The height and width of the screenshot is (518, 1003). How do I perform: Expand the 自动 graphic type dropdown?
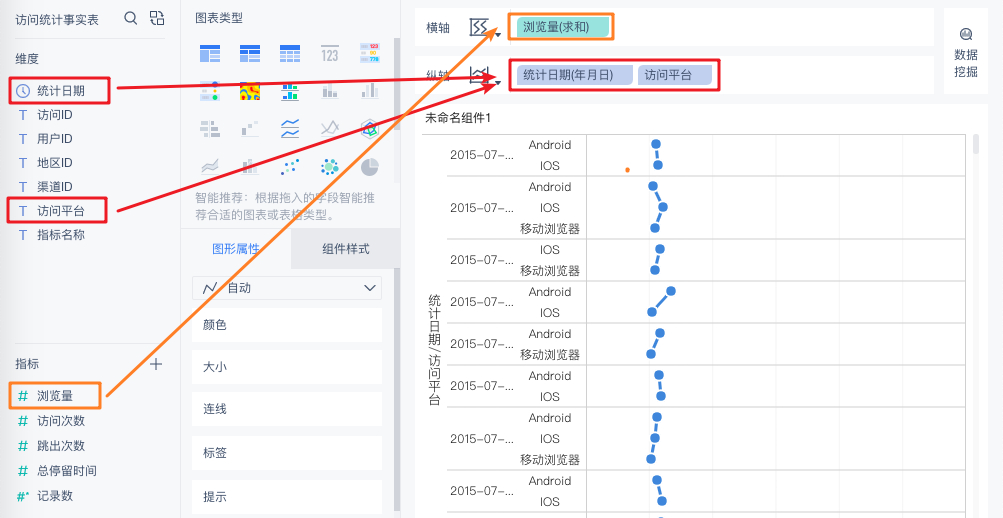pos(287,288)
